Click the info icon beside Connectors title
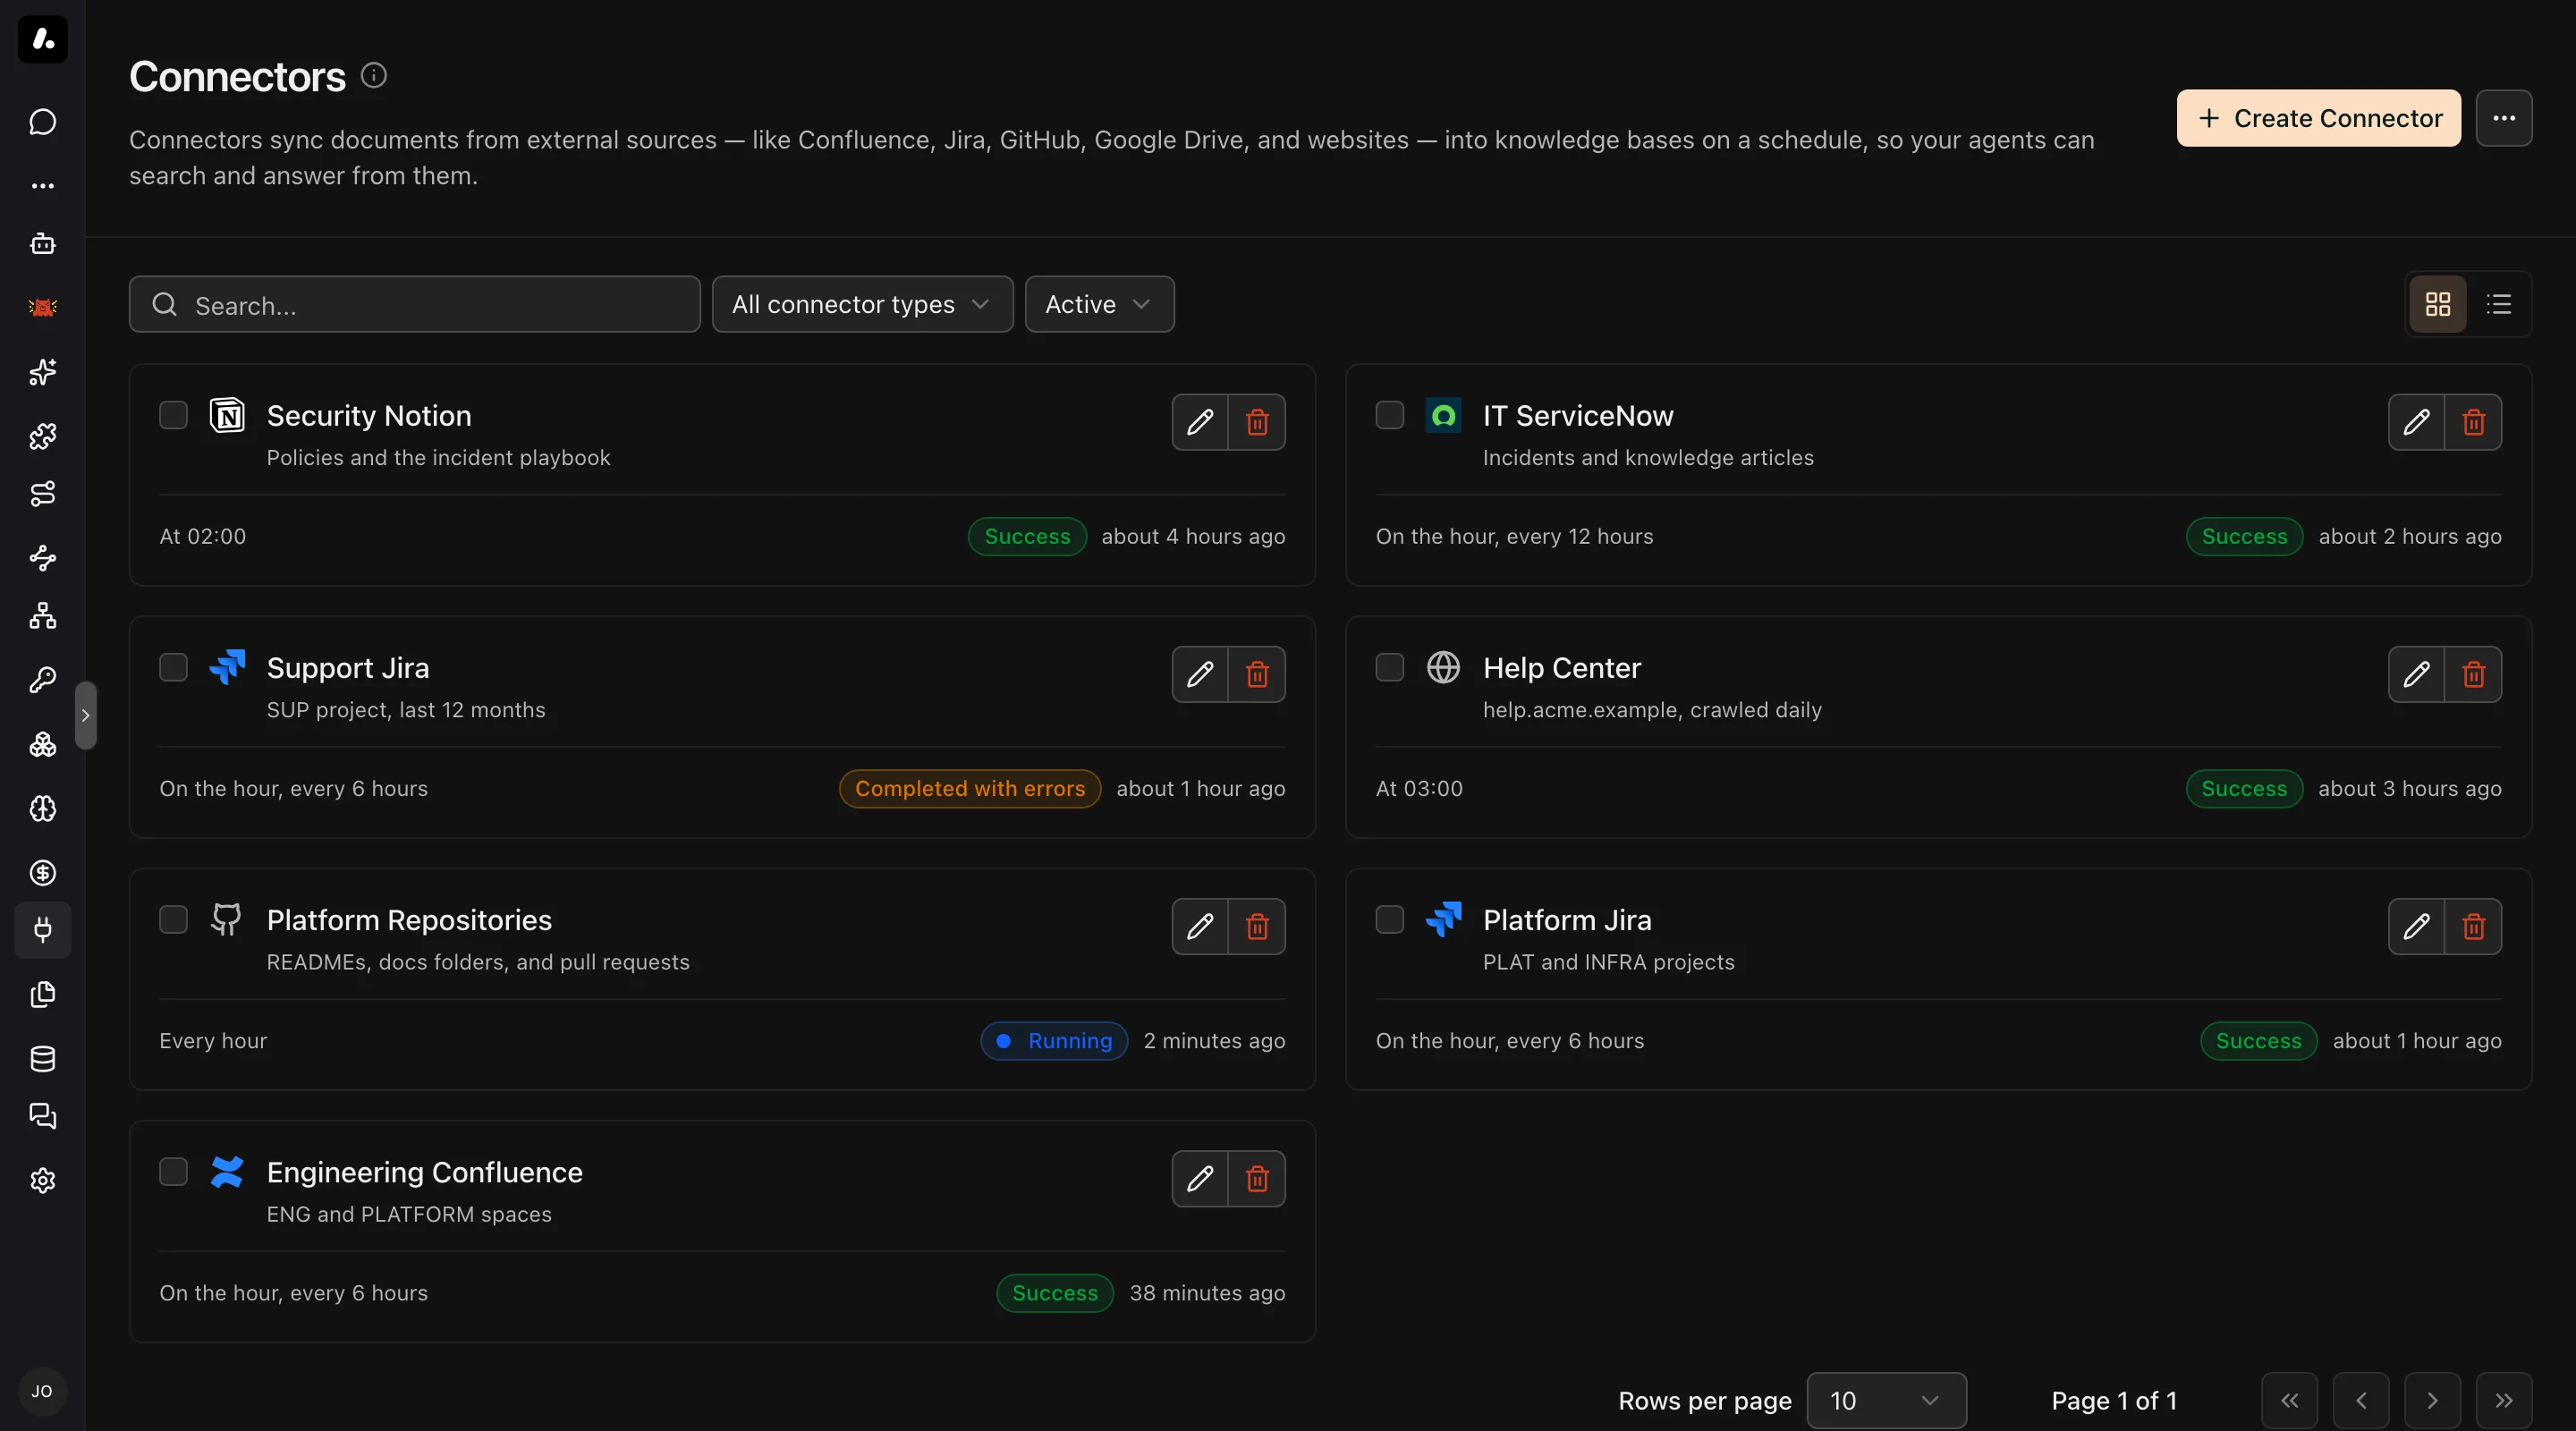This screenshot has width=2576, height=1431. click(x=374, y=75)
